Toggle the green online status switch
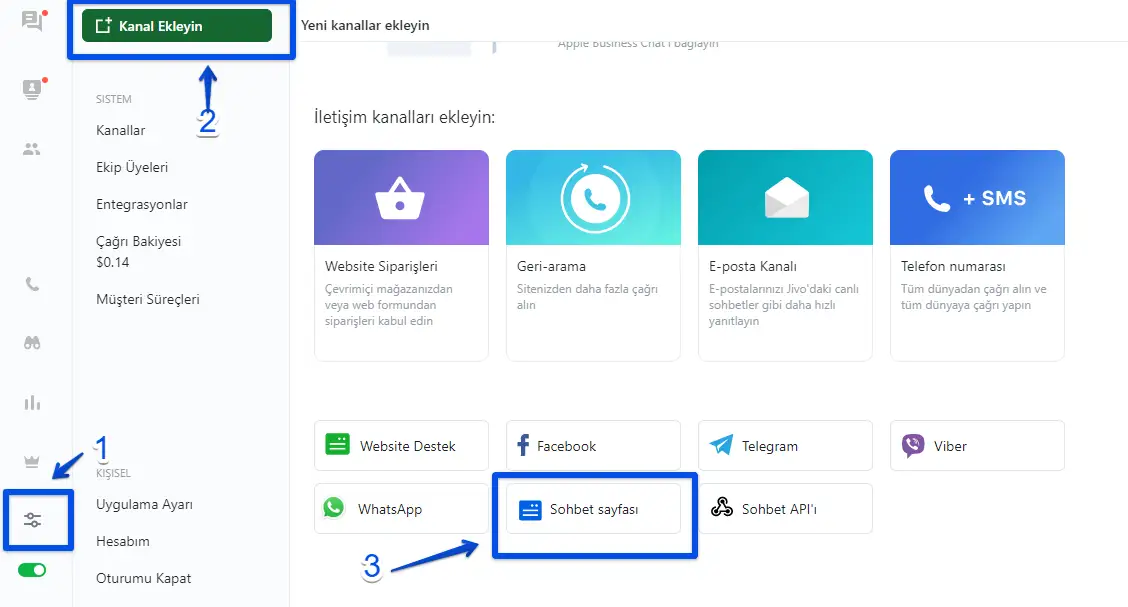The width and height of the screenshot is (1128, 607). 32,570
